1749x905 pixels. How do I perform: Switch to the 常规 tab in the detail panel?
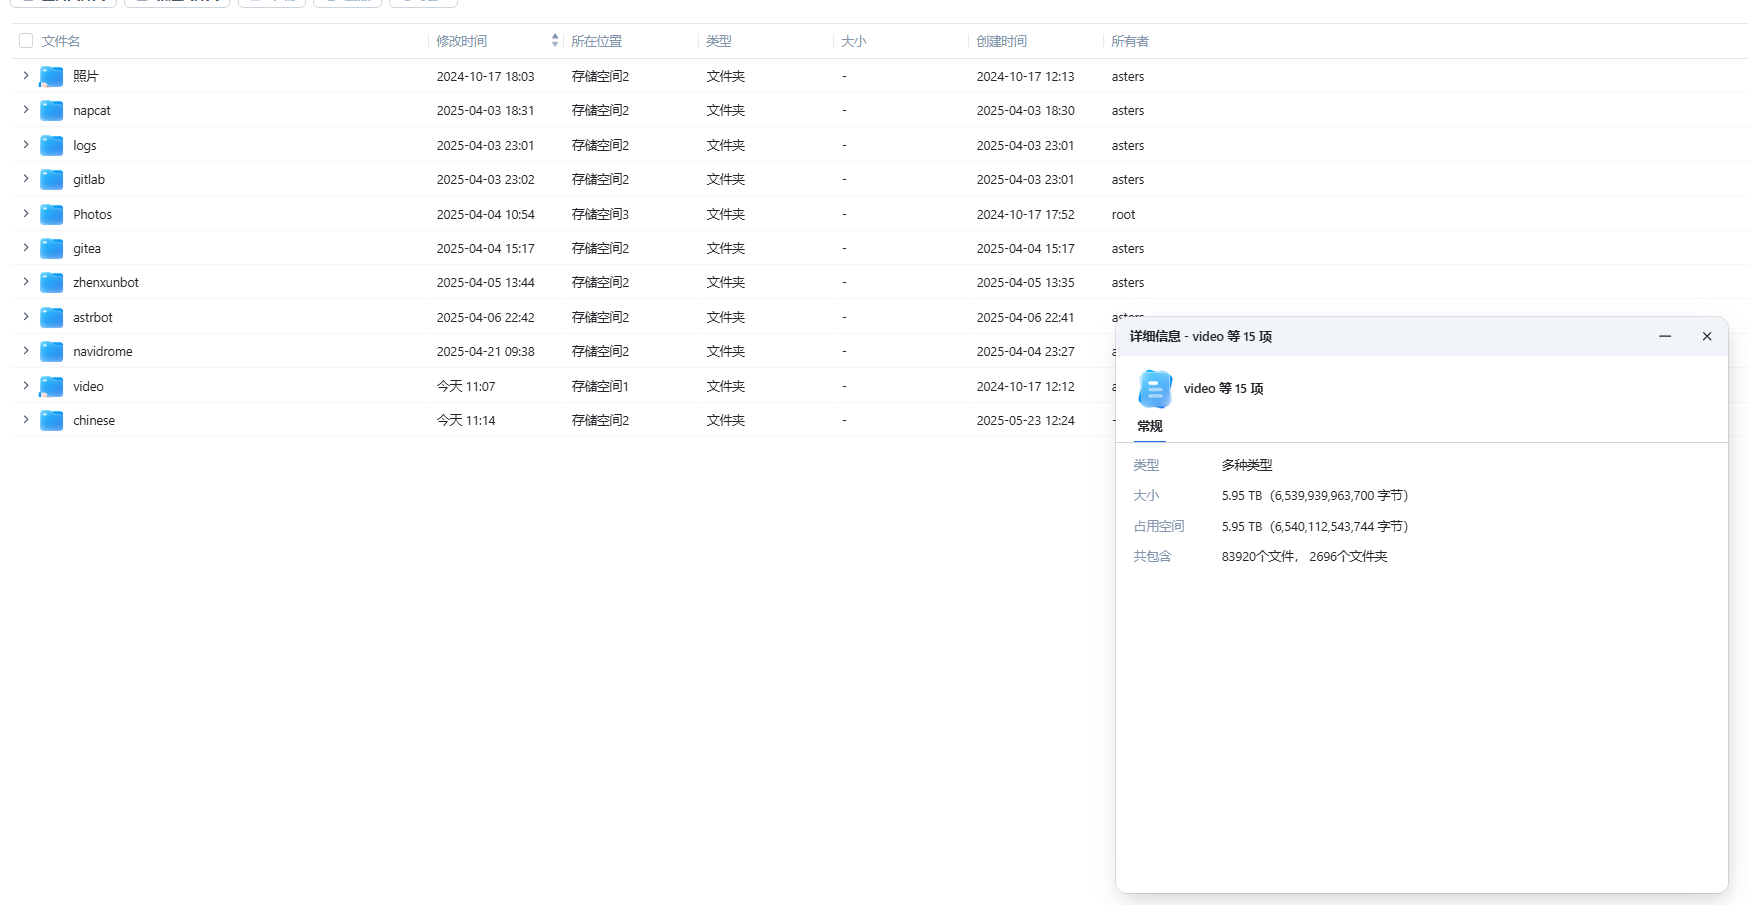tap(1150, 426)
